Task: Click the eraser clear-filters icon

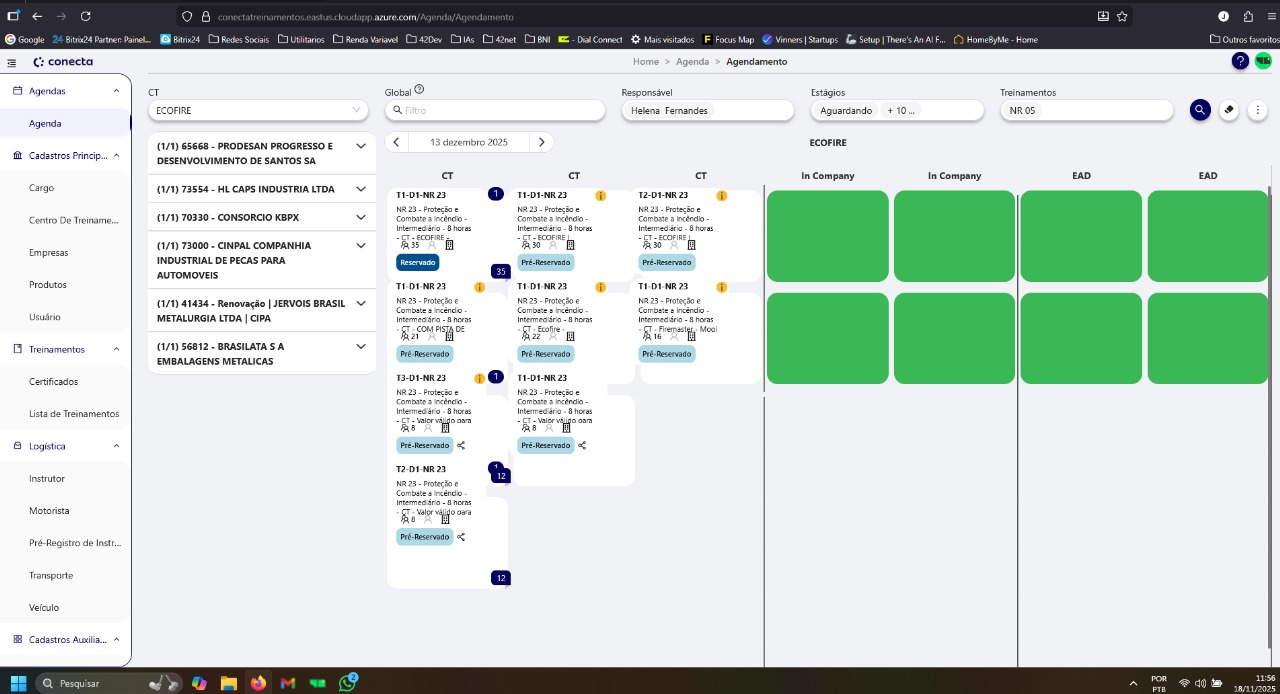Action: pyautogui.click(x=1229, y=110)
